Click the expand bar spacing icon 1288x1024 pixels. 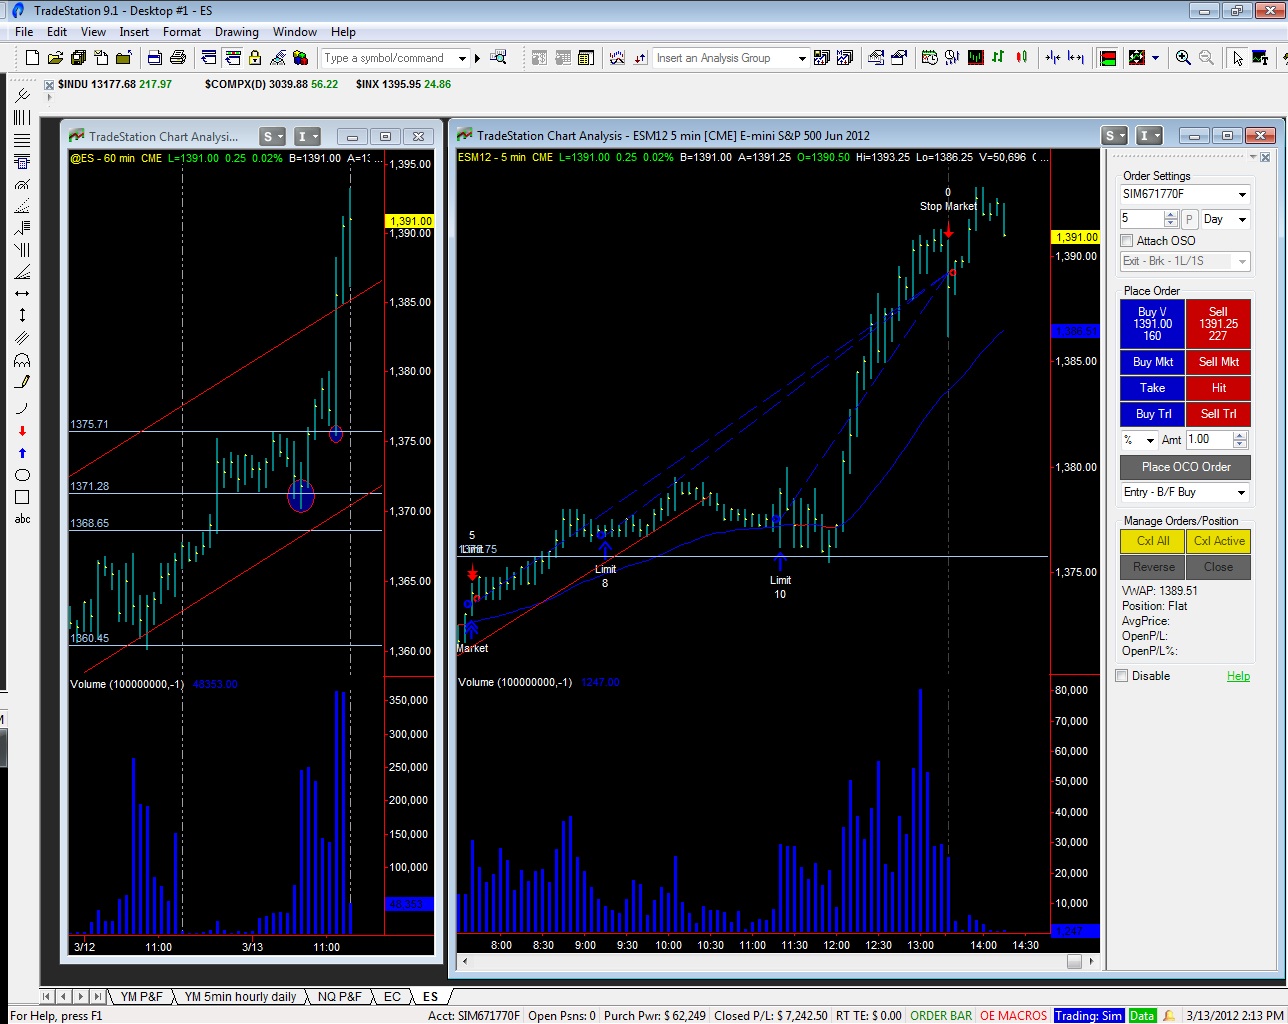[x=1076, y=58]
